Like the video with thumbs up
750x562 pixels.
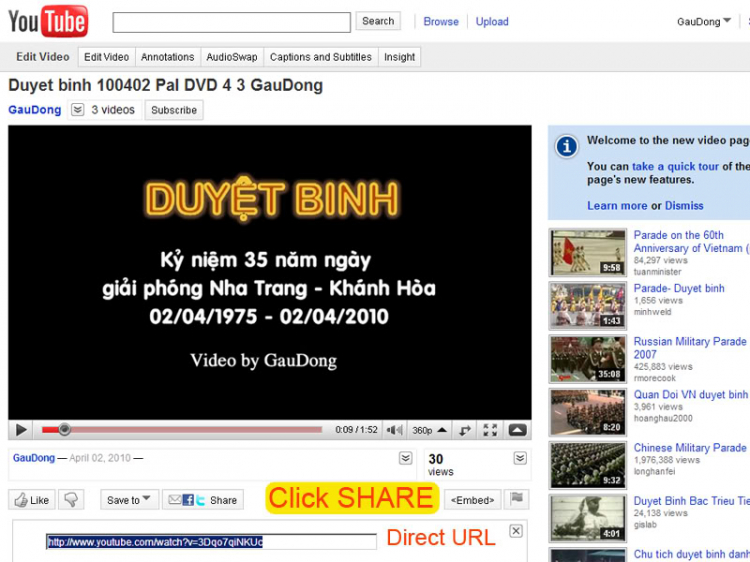[x=32, y=500]
